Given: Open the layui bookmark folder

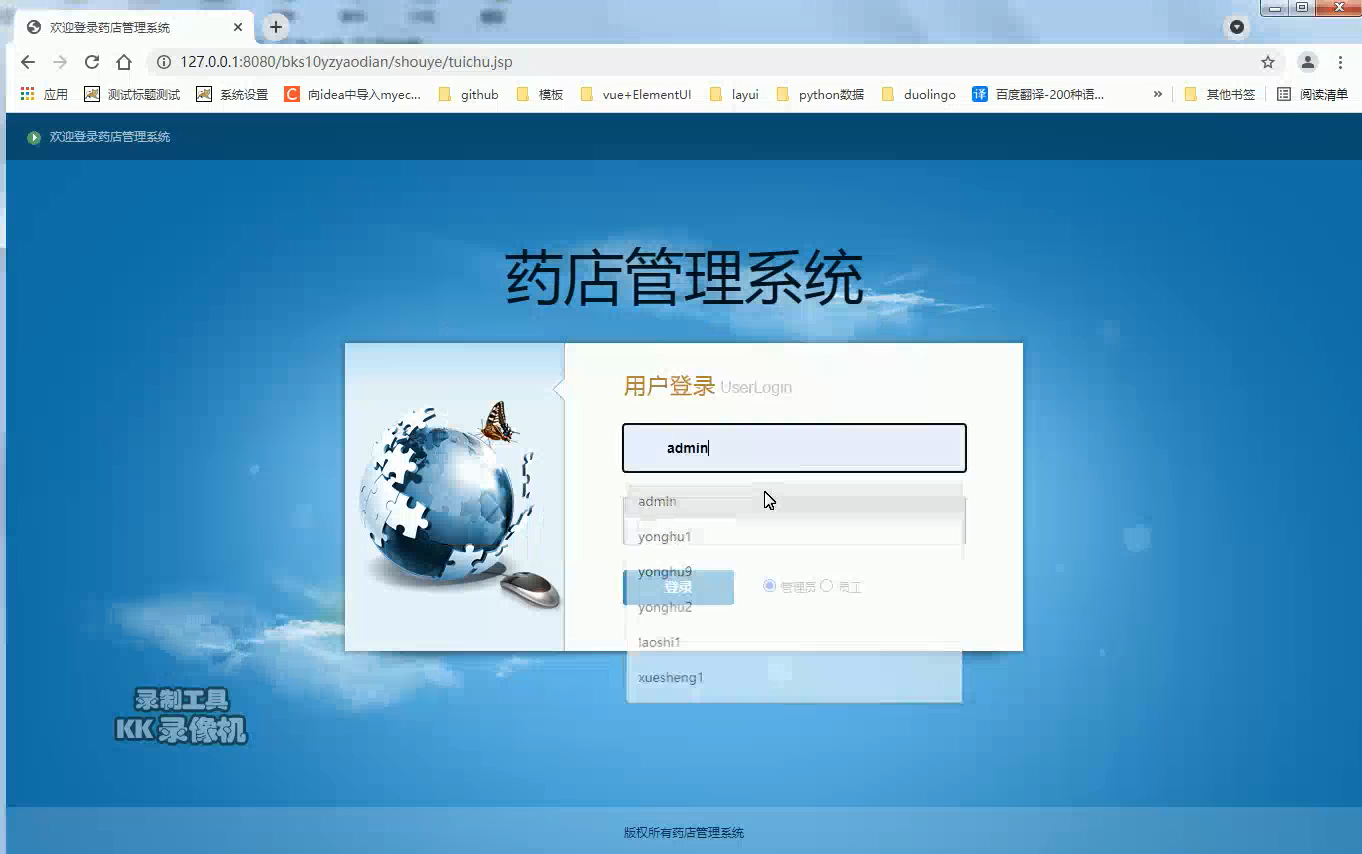Looking at the screenshot, I should 734,94.
